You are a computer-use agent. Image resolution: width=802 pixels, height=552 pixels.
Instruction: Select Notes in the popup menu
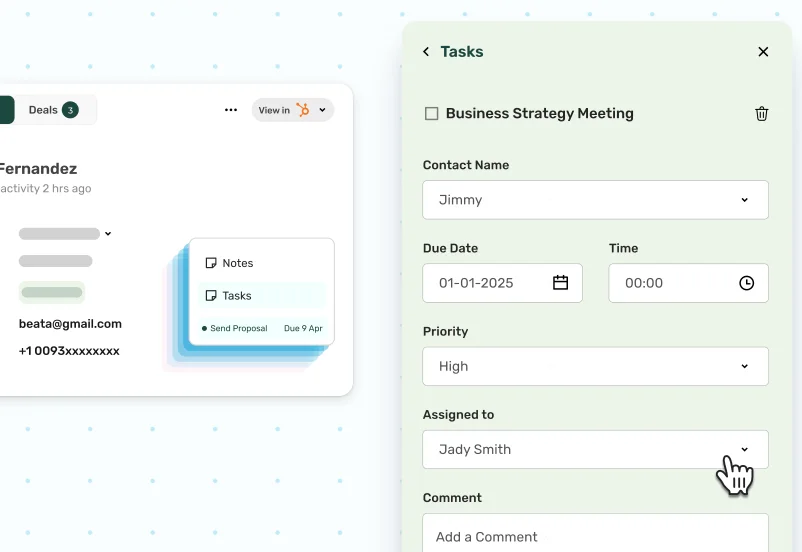tap(262, 263)
